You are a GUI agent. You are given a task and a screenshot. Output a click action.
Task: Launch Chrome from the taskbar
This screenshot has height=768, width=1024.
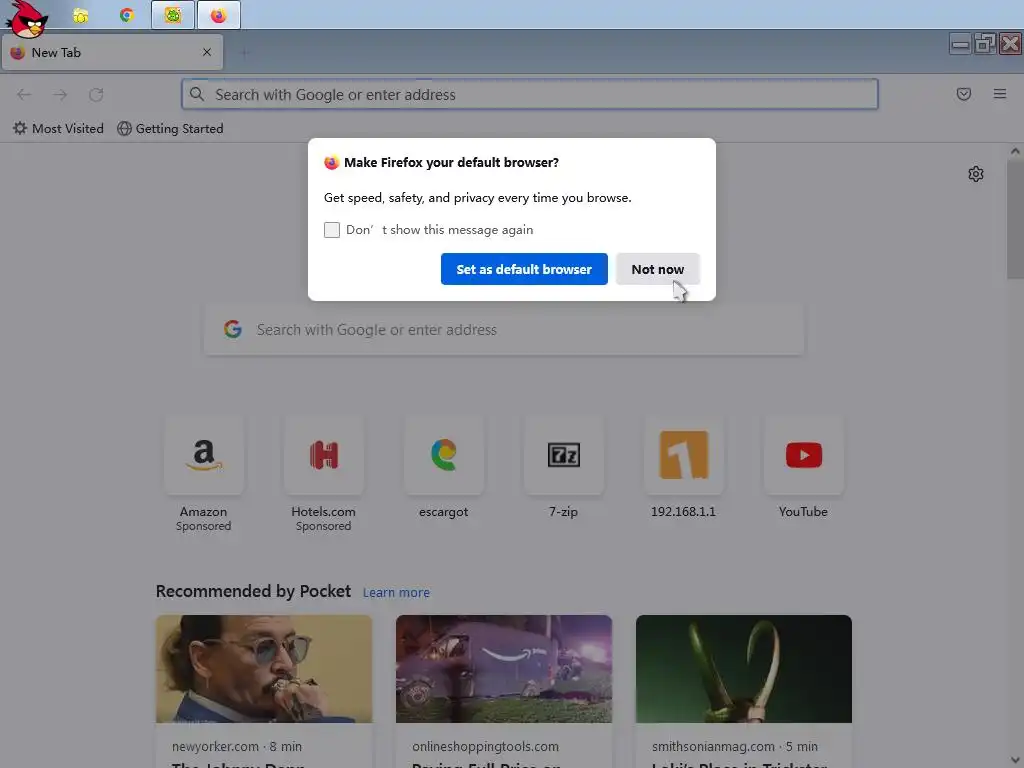(127, 15)
